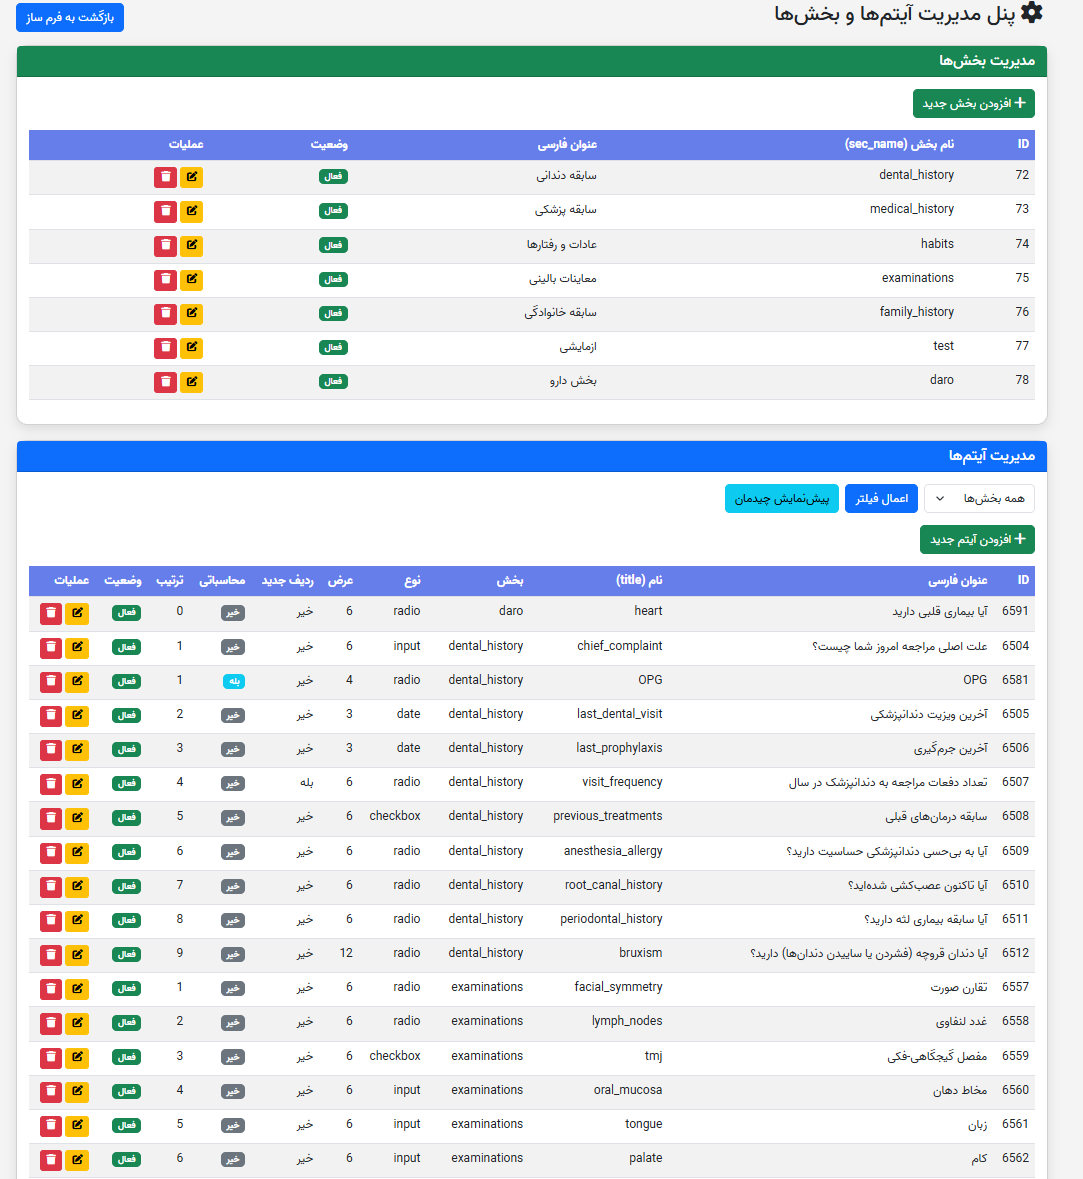
Task: Delete the previous_treatments item
Action: tap(51, 818)
